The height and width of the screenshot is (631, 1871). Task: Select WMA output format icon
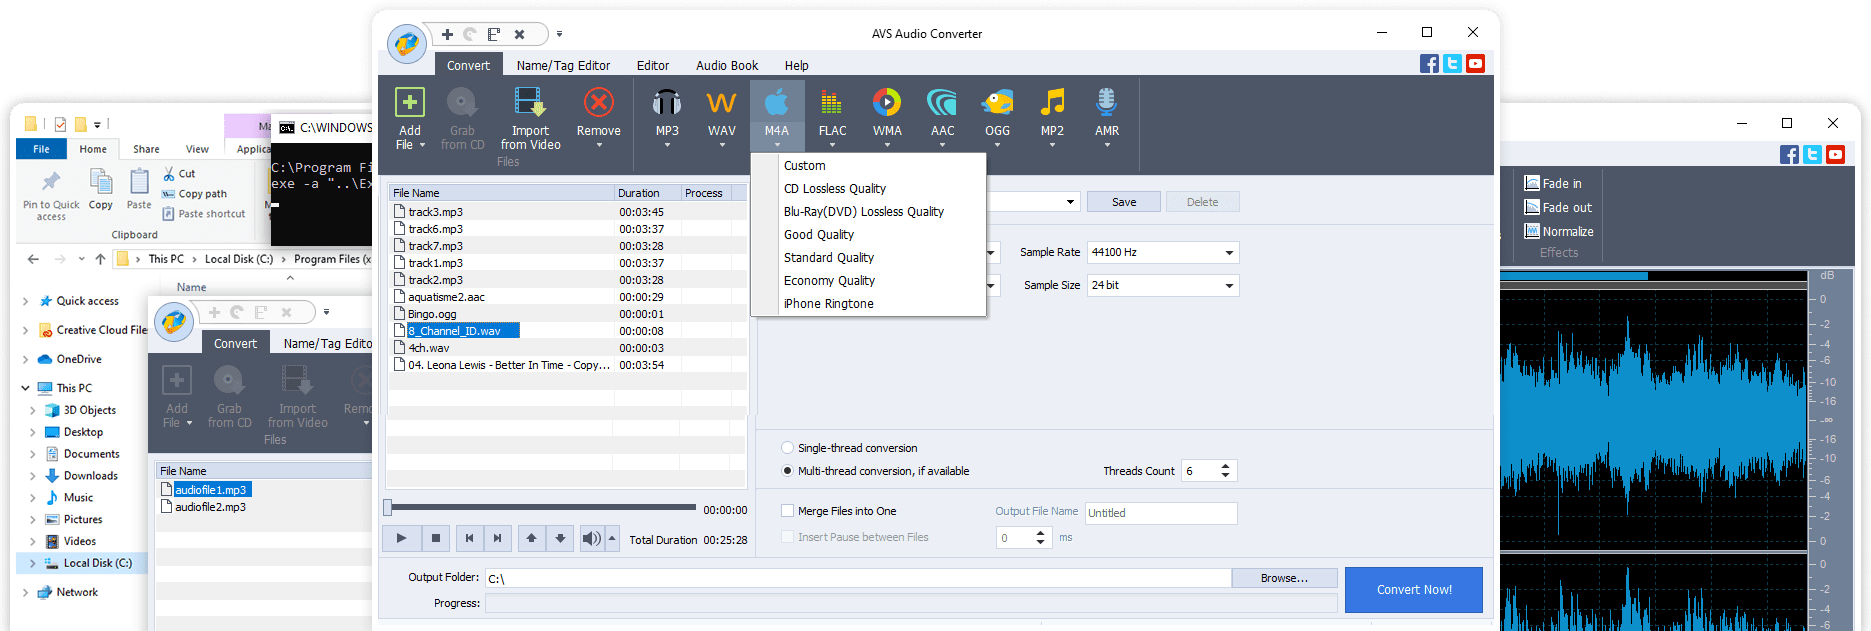pos(887,102)
